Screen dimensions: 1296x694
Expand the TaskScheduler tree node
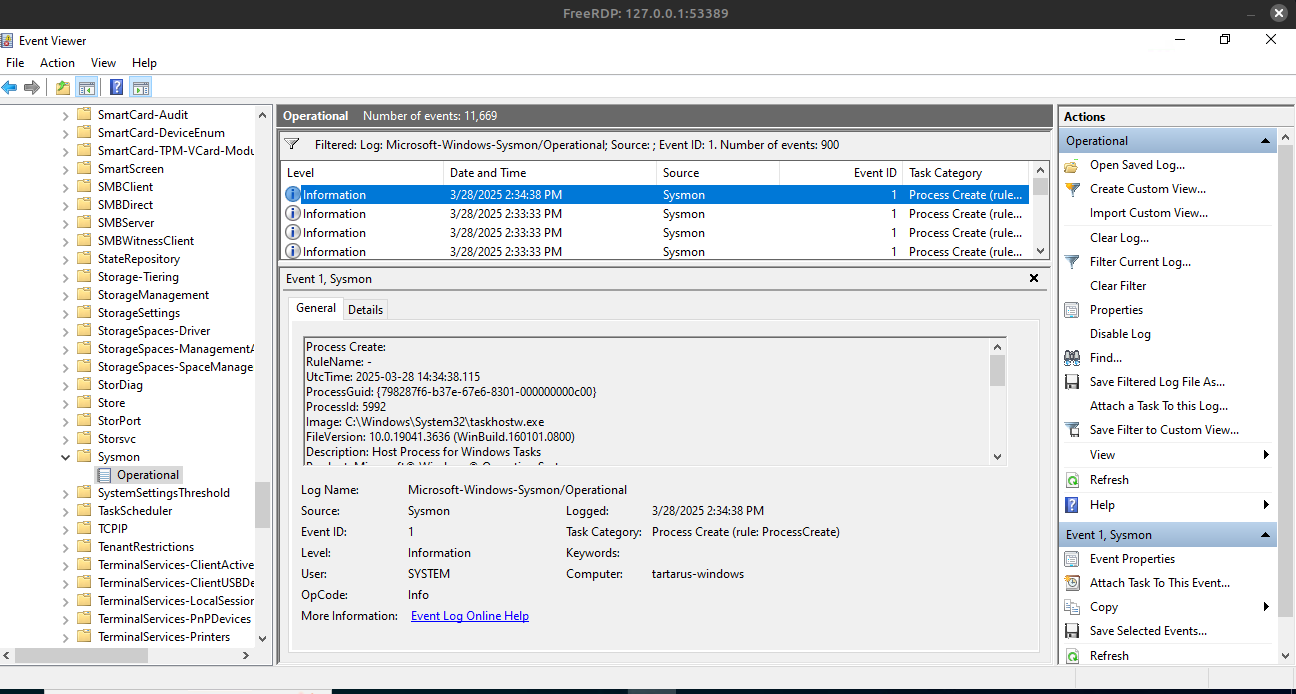coord(66,511)
